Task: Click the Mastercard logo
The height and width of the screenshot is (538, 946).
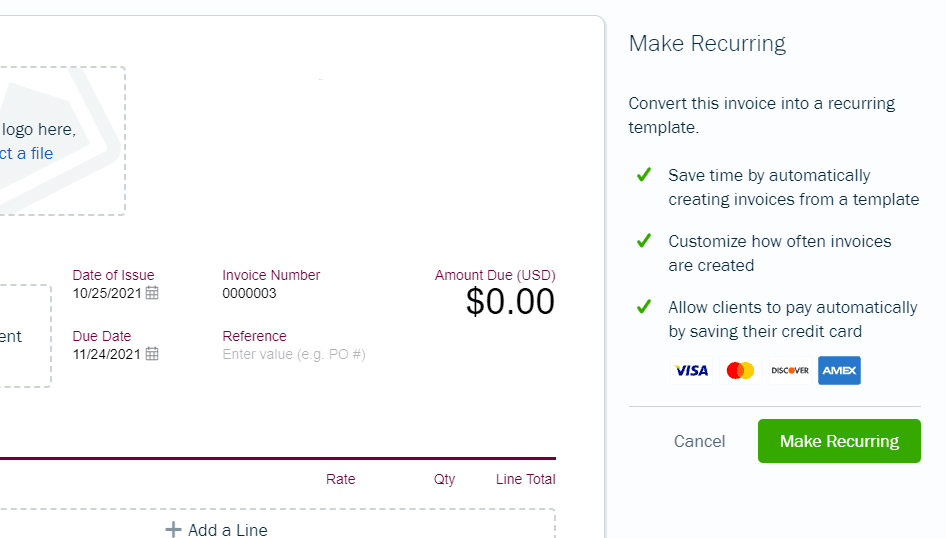Action: (x=740, y=370)
